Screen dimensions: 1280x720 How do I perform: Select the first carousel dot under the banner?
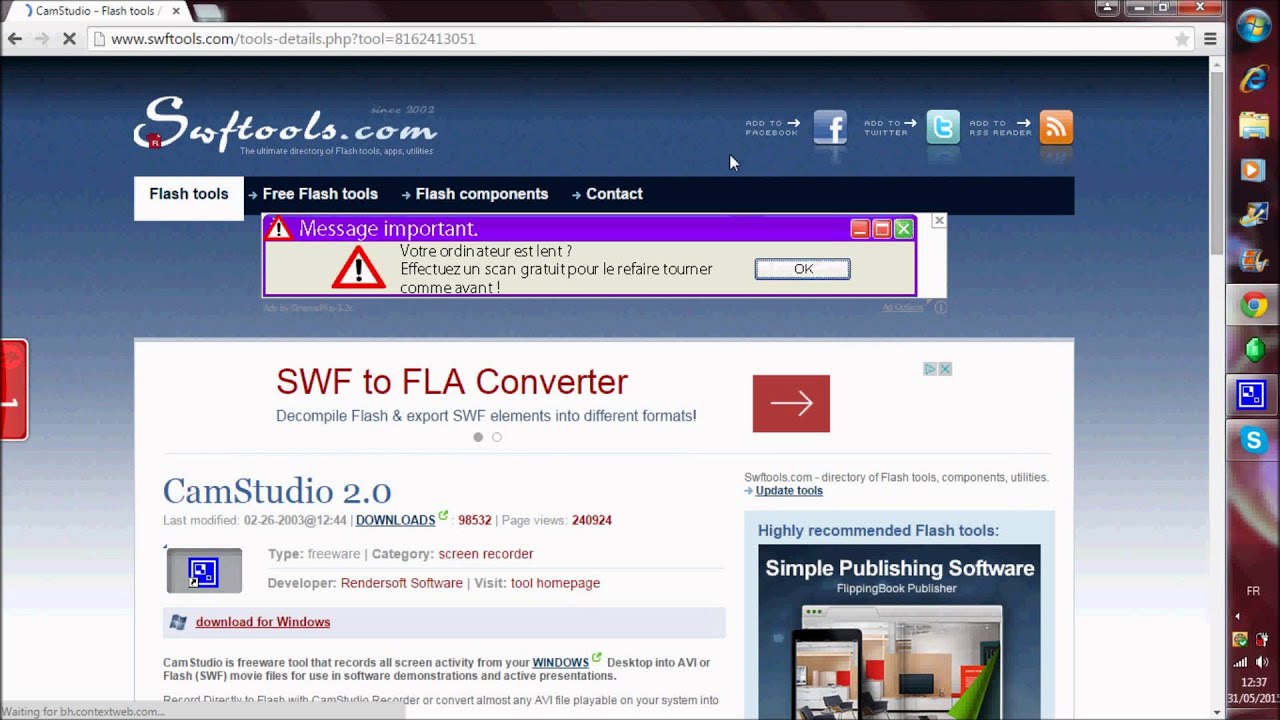pos(478,437)
